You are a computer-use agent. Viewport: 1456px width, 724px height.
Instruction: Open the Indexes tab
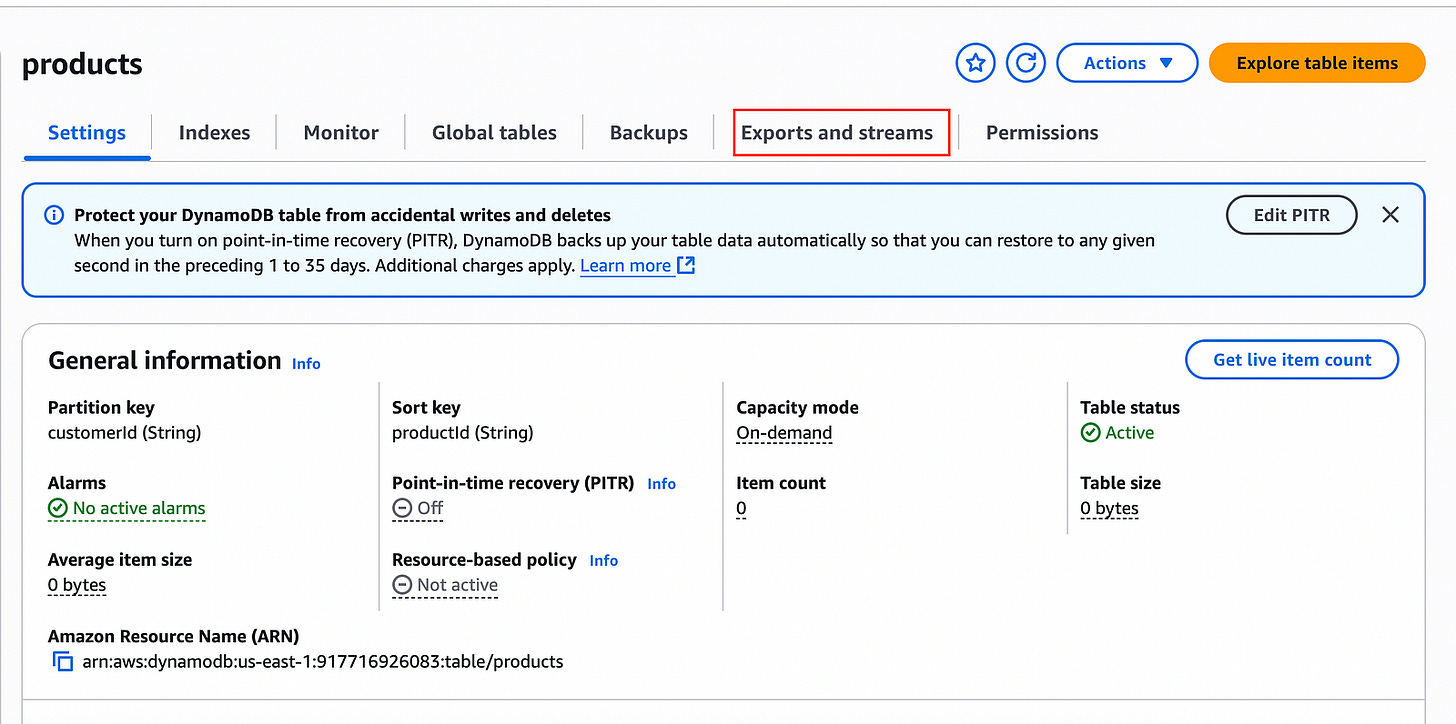[x=214, y=133]
